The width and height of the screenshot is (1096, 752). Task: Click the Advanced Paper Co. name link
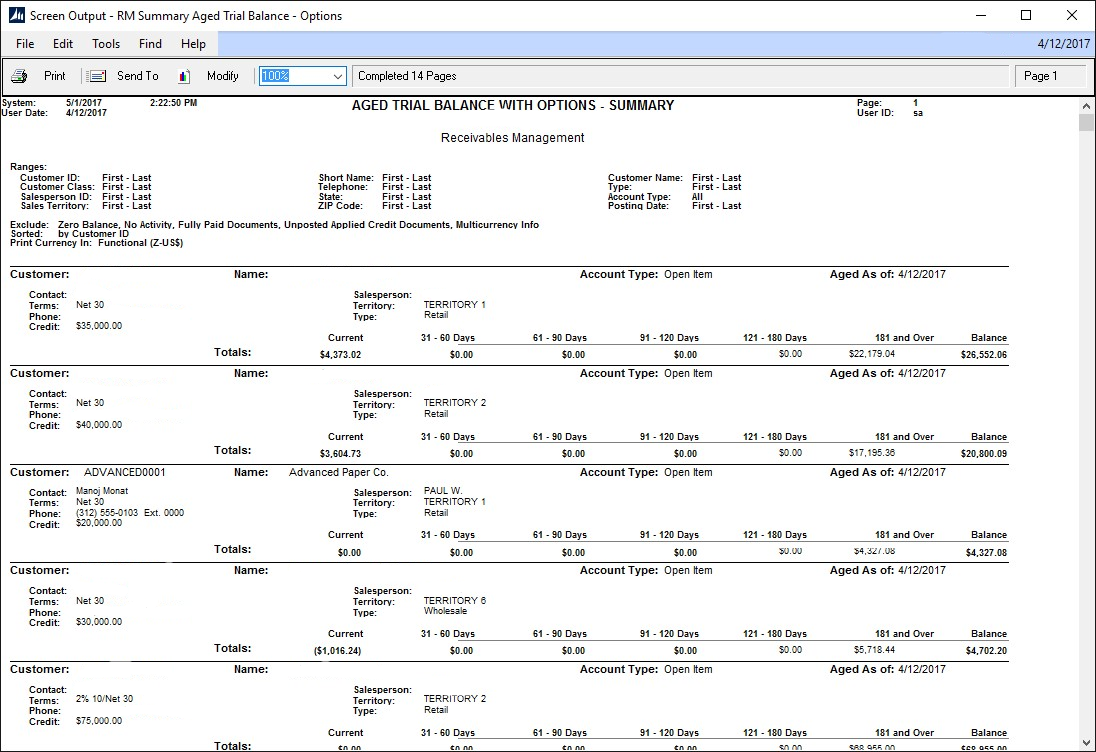[339, 471]
